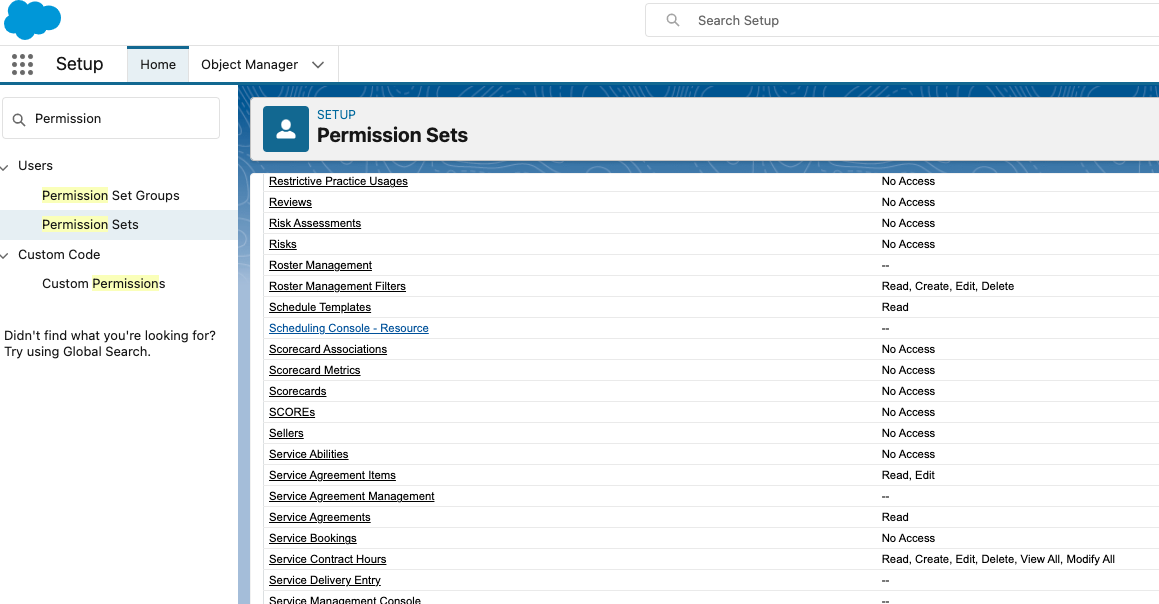
Task: Switch to the Home tab
Action: coord(158,64)
